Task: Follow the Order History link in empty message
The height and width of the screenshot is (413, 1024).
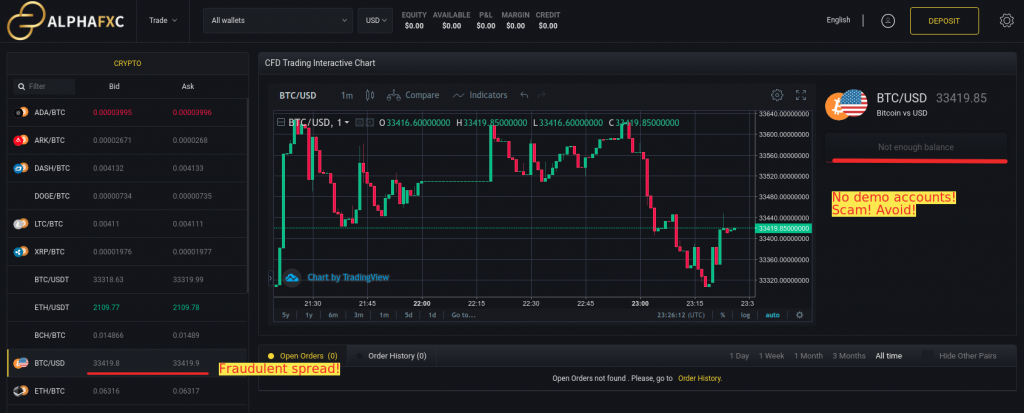Action: [700, 378]
